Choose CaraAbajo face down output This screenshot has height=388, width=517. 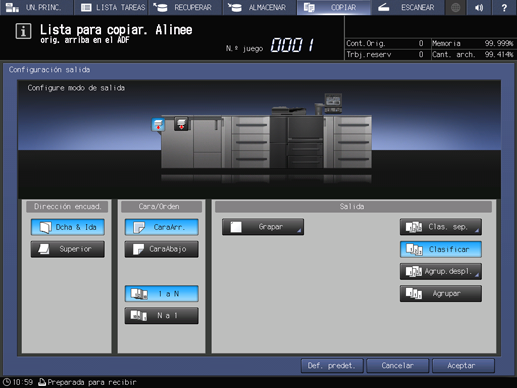tap(161, 249)
